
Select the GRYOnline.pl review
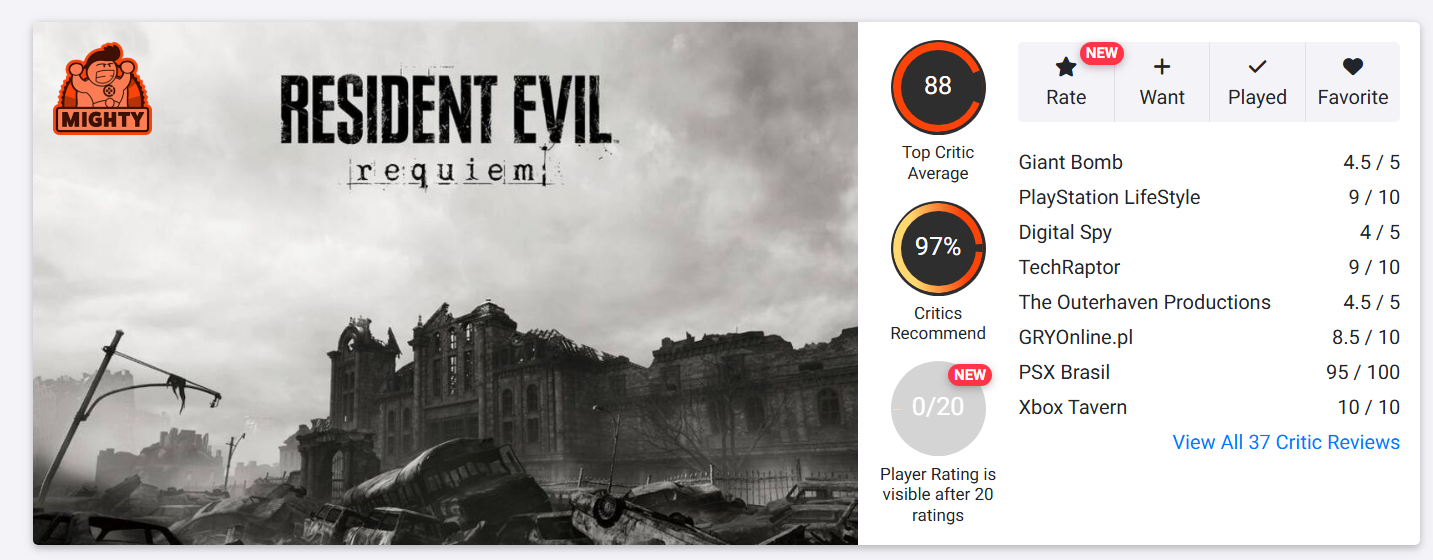[x=1076, y=337]
